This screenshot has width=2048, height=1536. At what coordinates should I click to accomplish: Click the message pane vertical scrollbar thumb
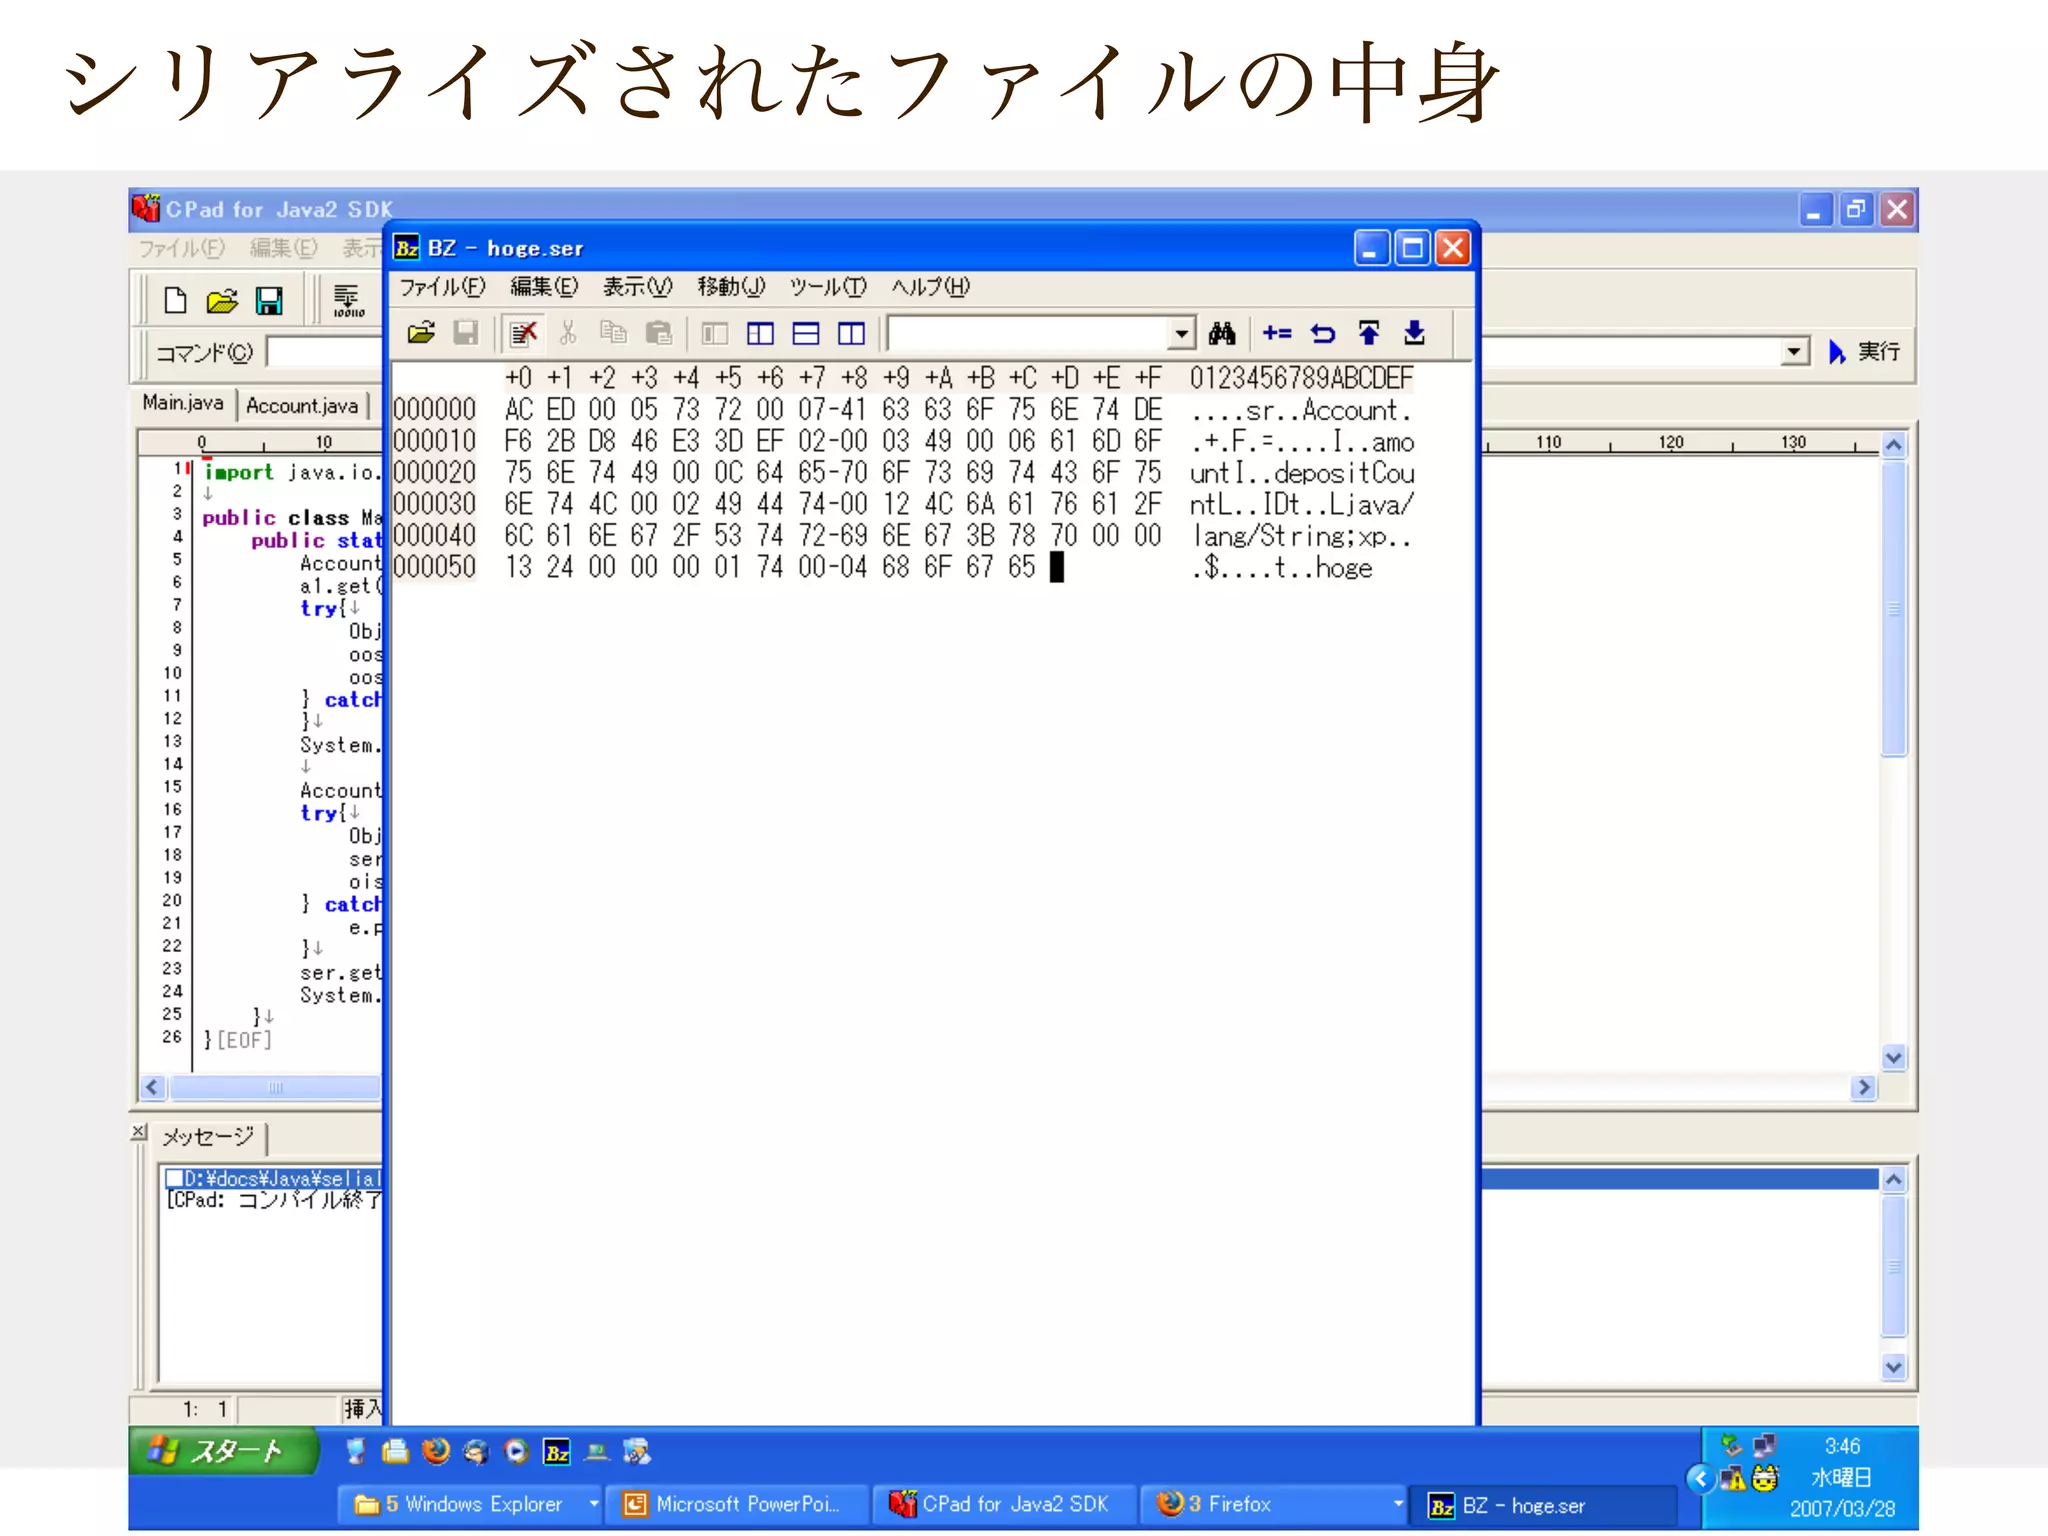(1893, 1266)
